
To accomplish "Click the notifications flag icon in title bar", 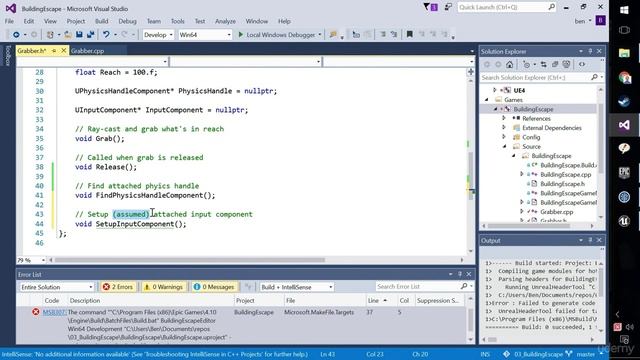I will (430, 7).
